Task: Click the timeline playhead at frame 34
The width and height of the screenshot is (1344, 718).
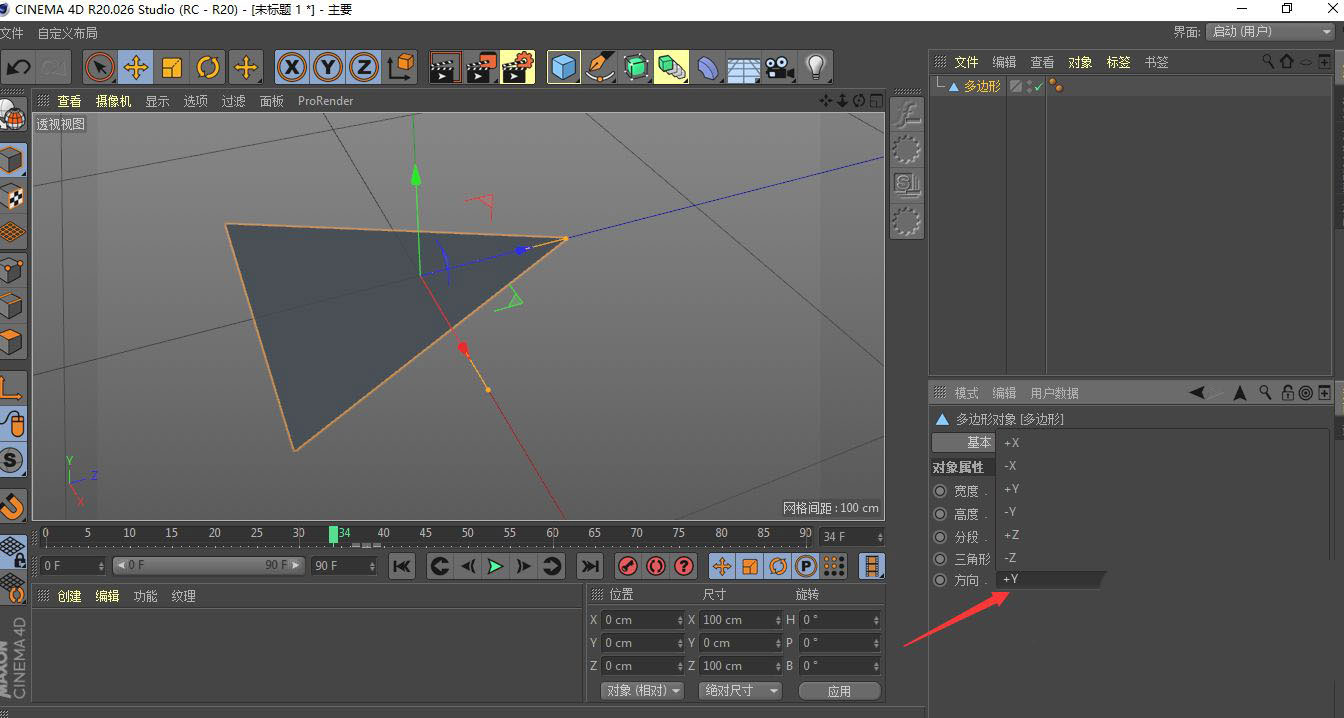Action: [334, 535]
